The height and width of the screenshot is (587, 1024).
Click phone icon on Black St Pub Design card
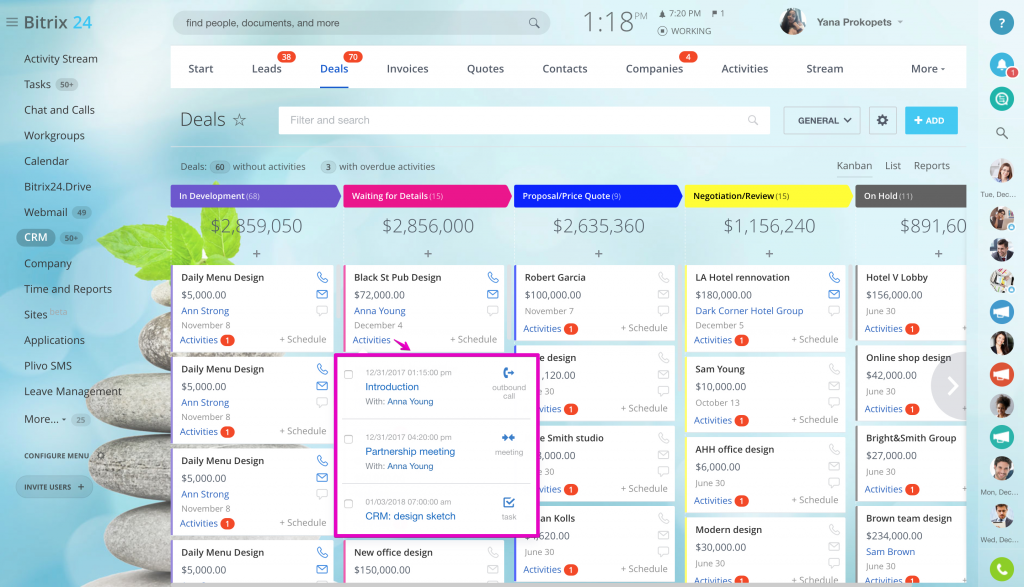492,278
